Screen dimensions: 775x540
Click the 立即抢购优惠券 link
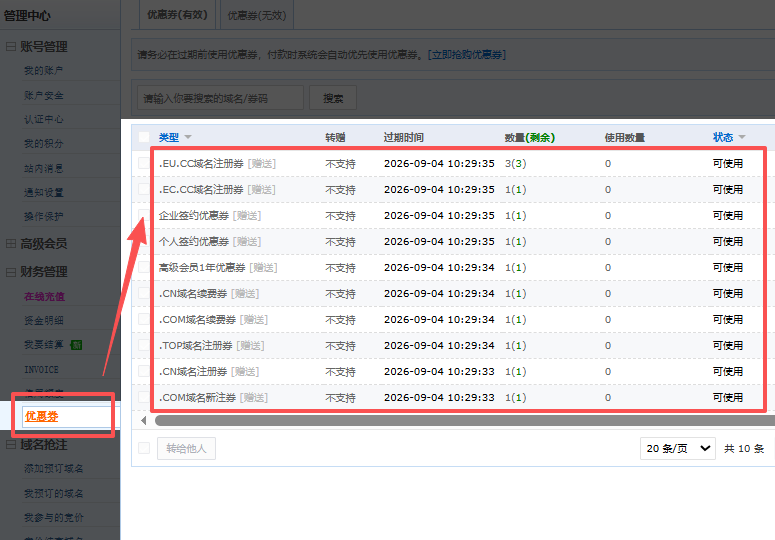coord(467,54)
